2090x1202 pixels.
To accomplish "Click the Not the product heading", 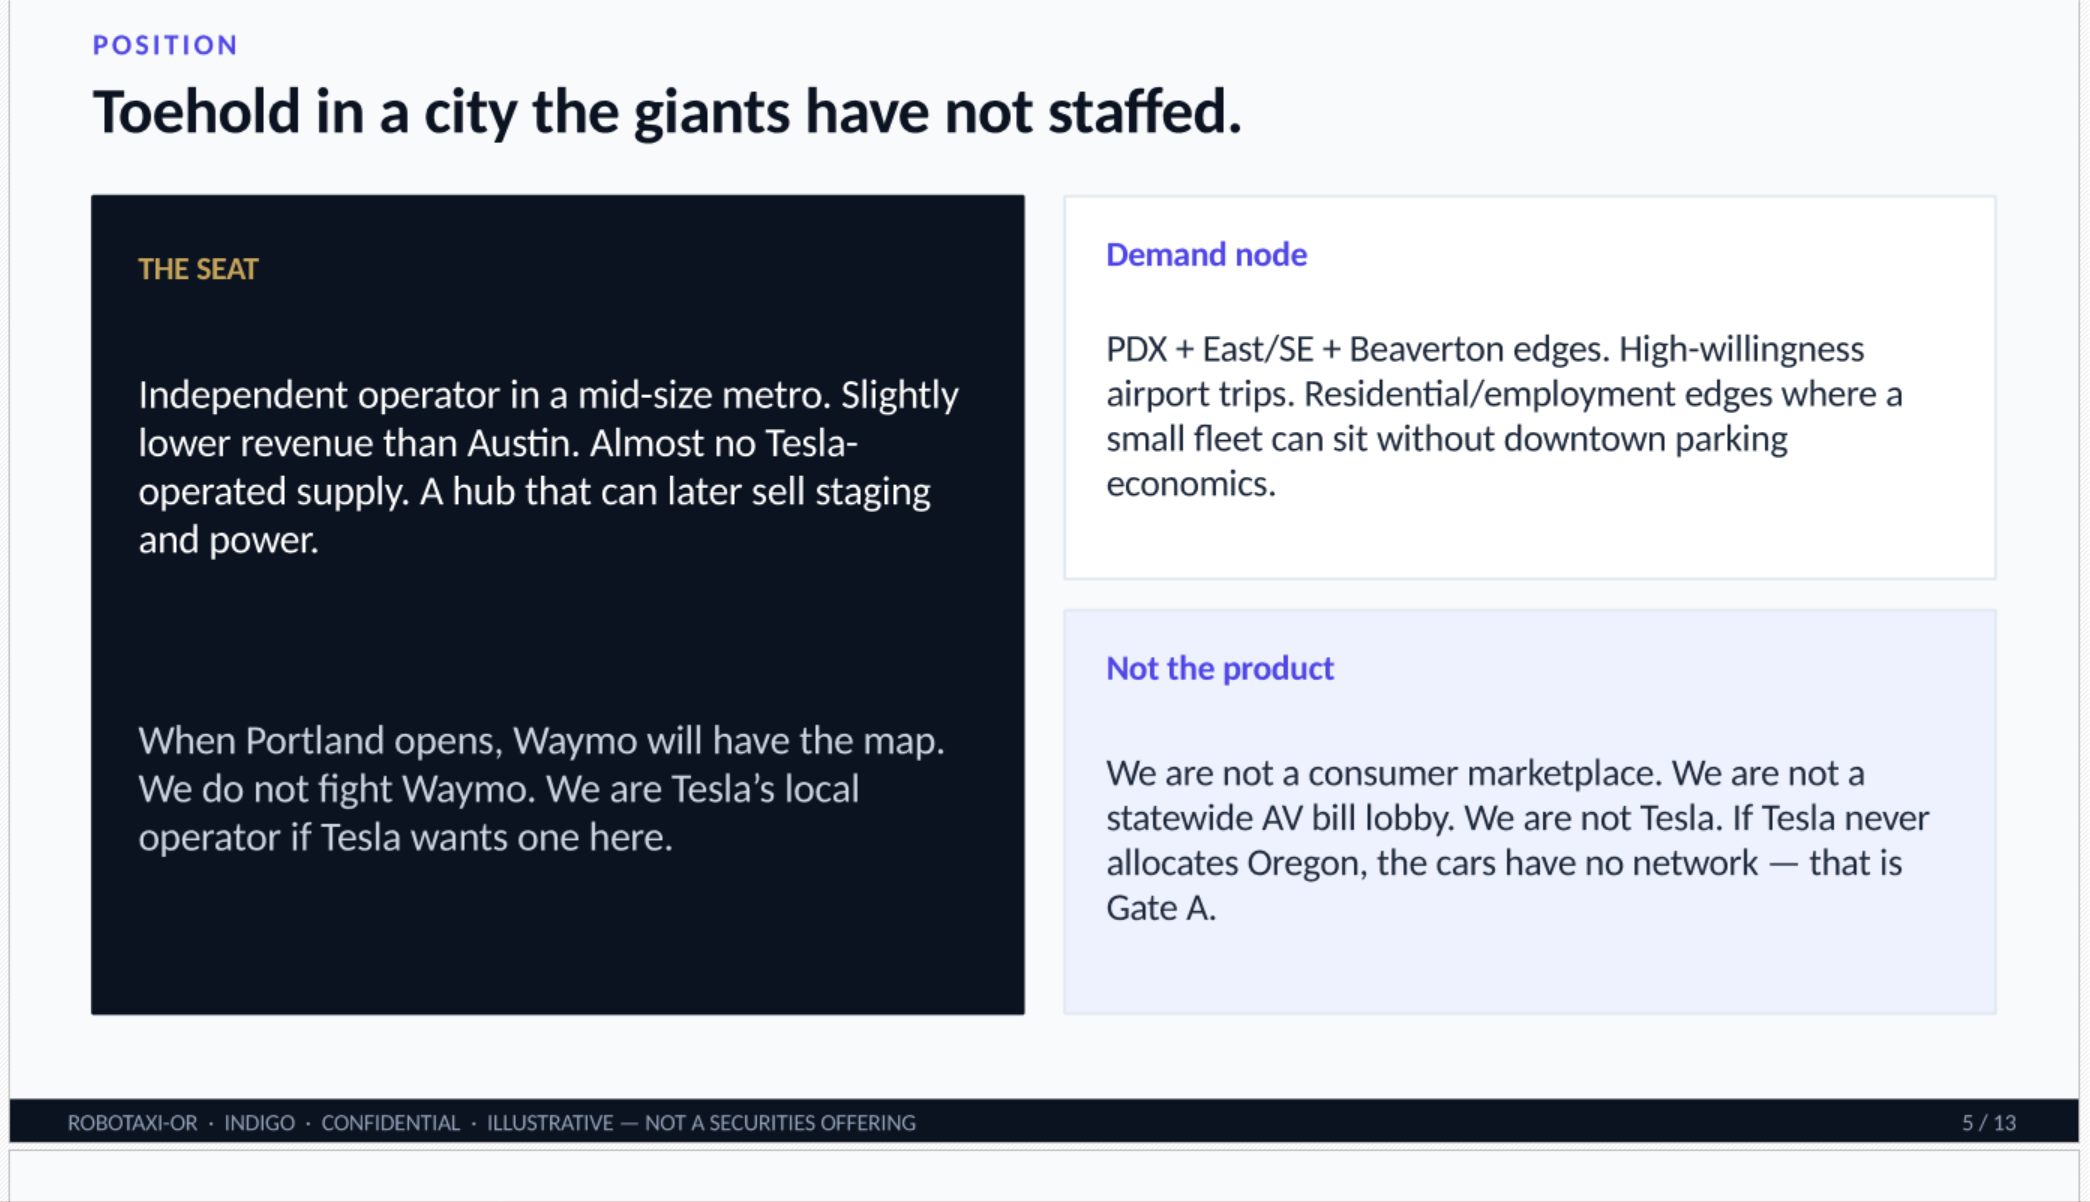I will [x=1220, y=668].
